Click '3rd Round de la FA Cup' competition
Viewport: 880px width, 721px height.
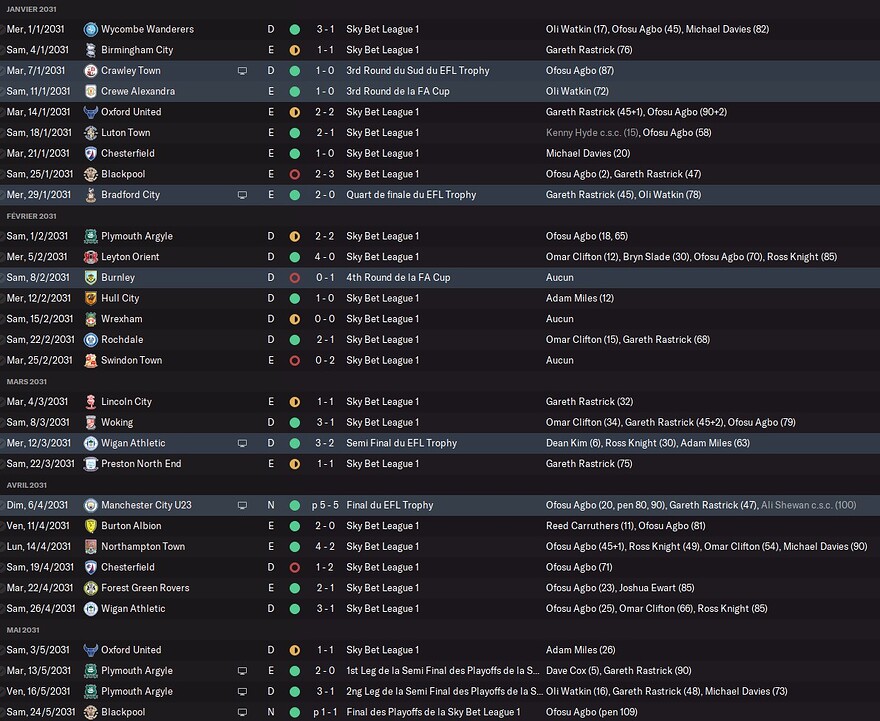[398, 91]
